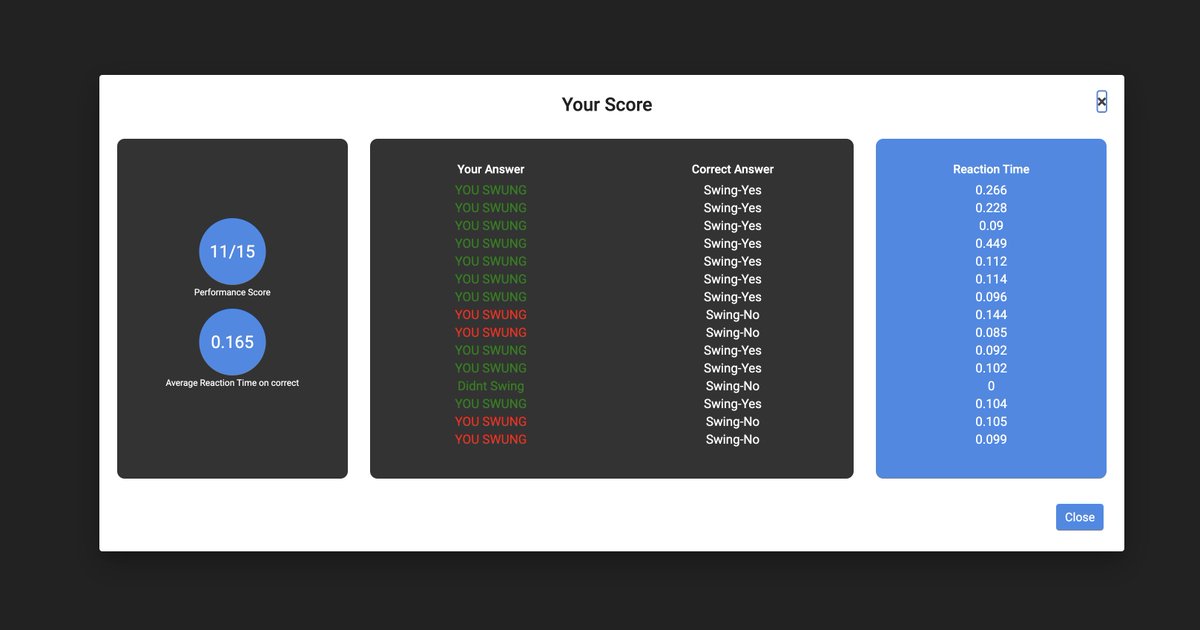Select reaction time value 0.114

coord(991,279)
